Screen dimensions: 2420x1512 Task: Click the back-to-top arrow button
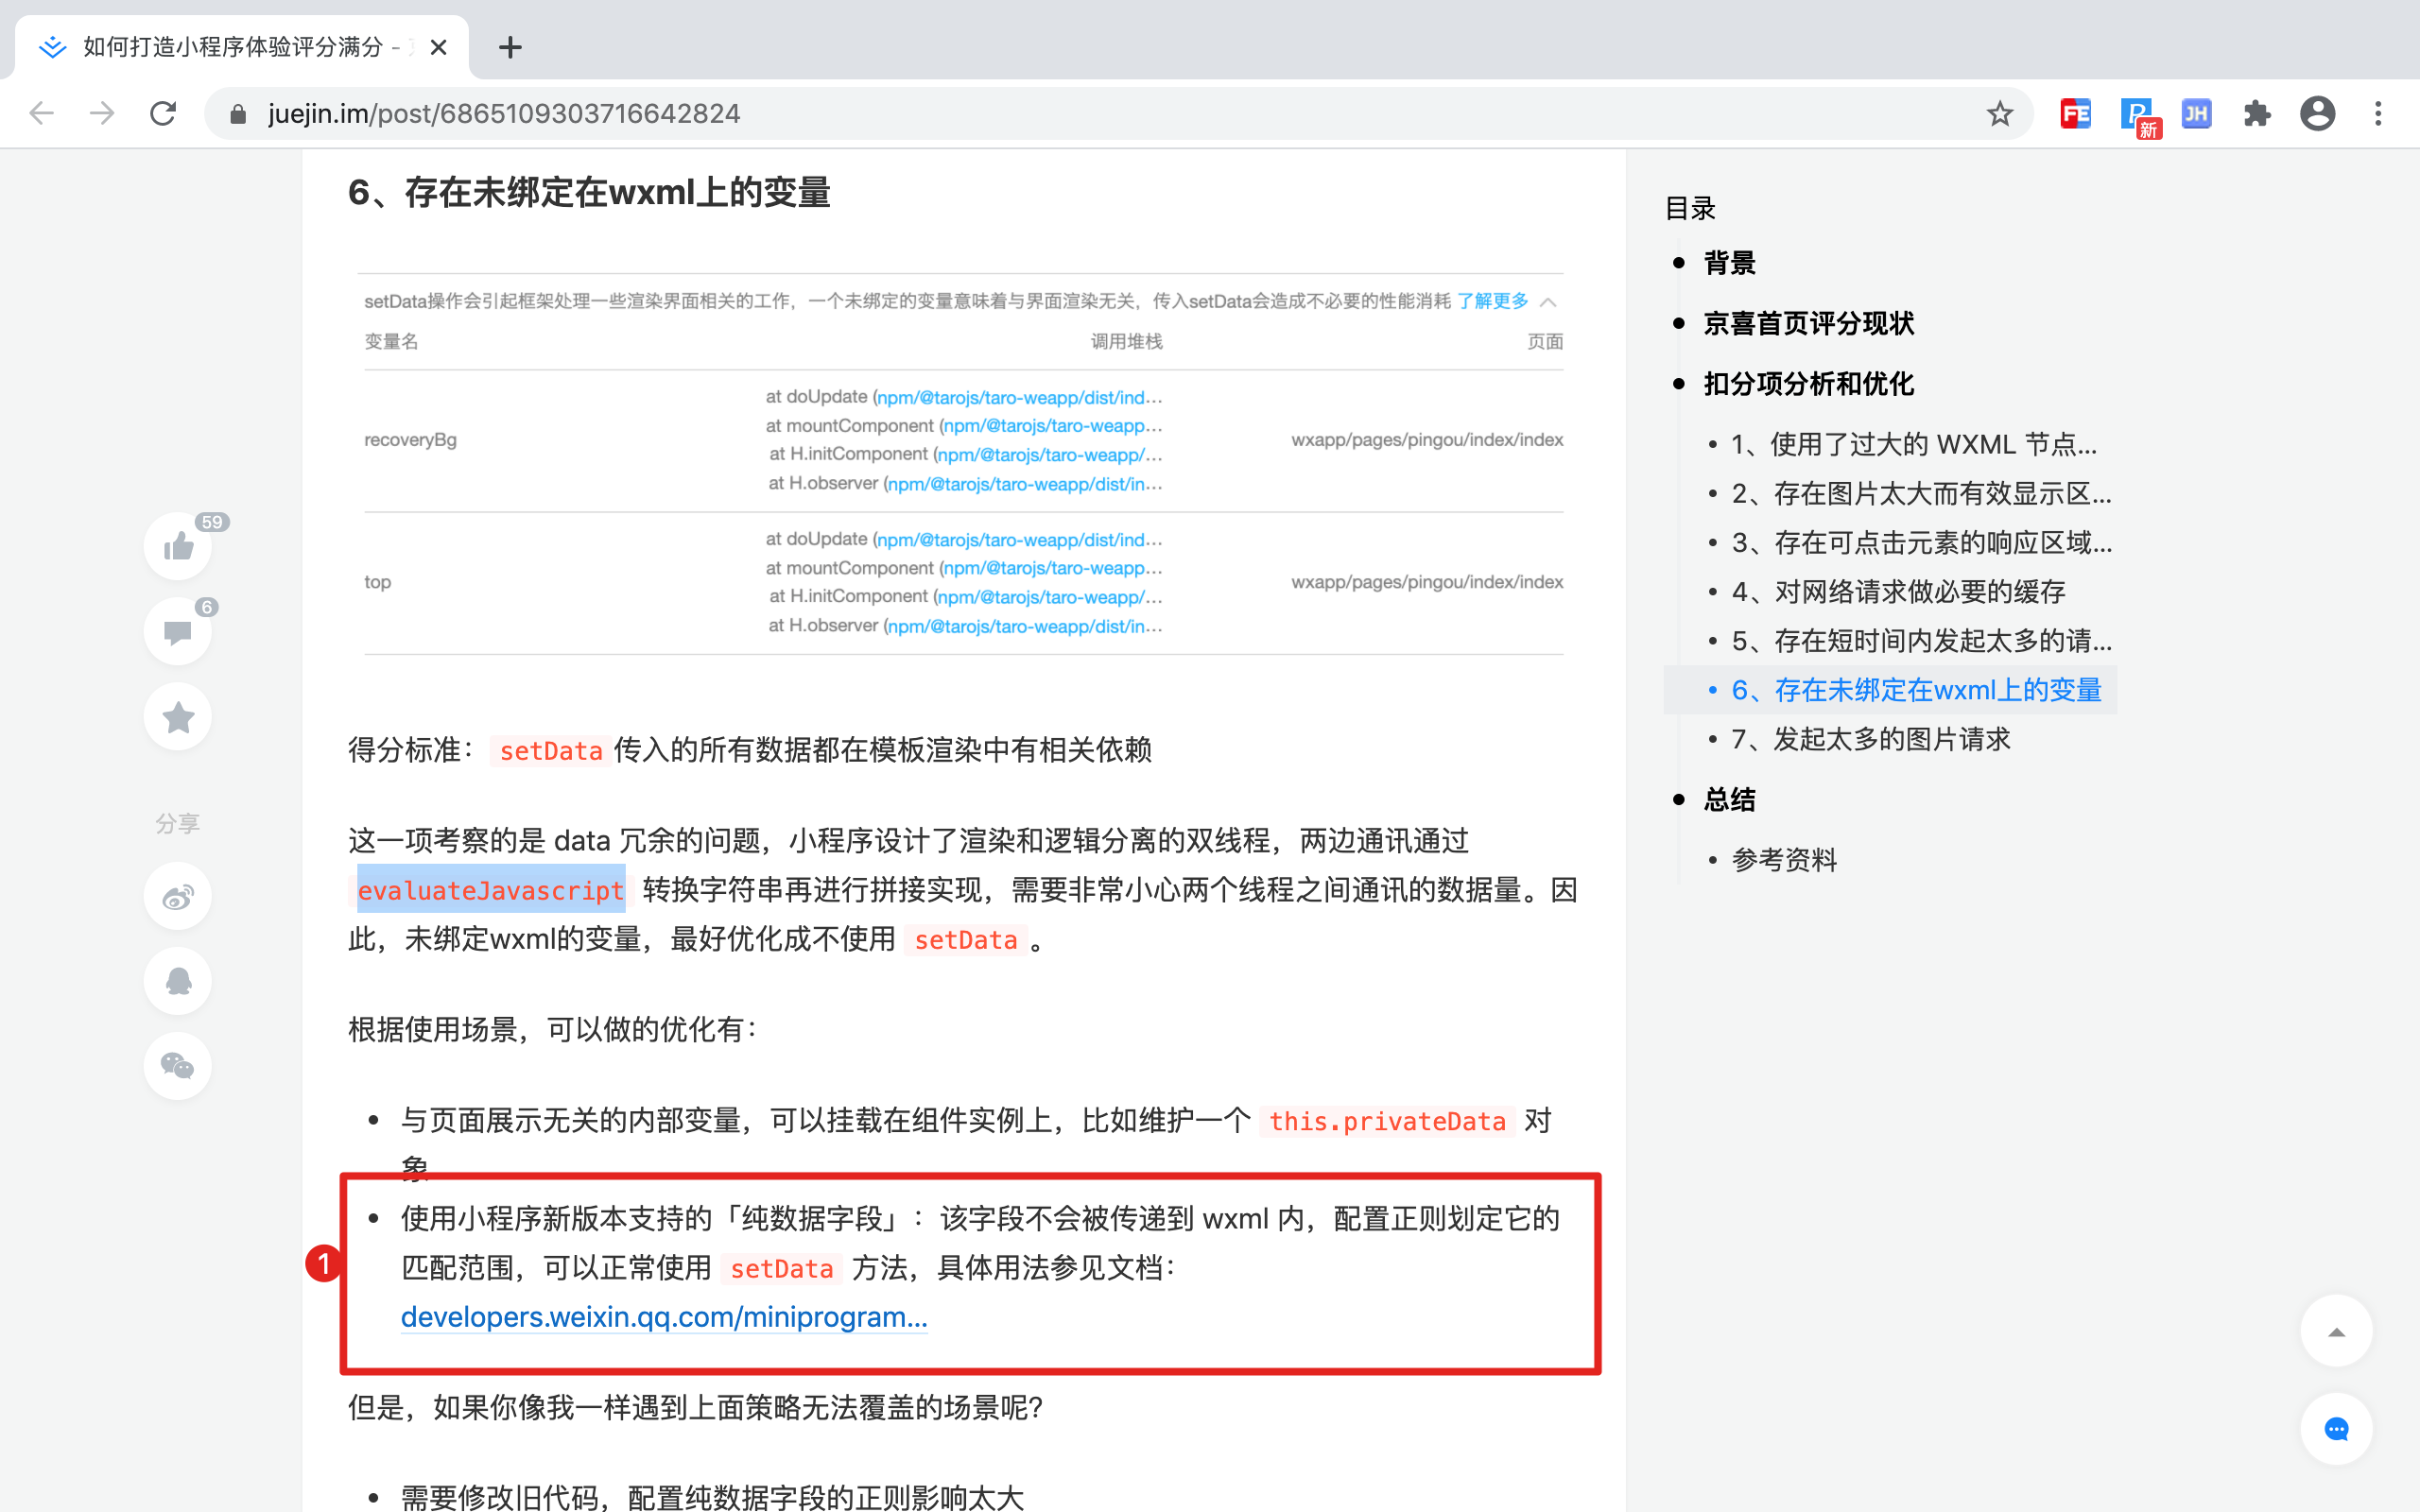(x=2336, y=1332)
